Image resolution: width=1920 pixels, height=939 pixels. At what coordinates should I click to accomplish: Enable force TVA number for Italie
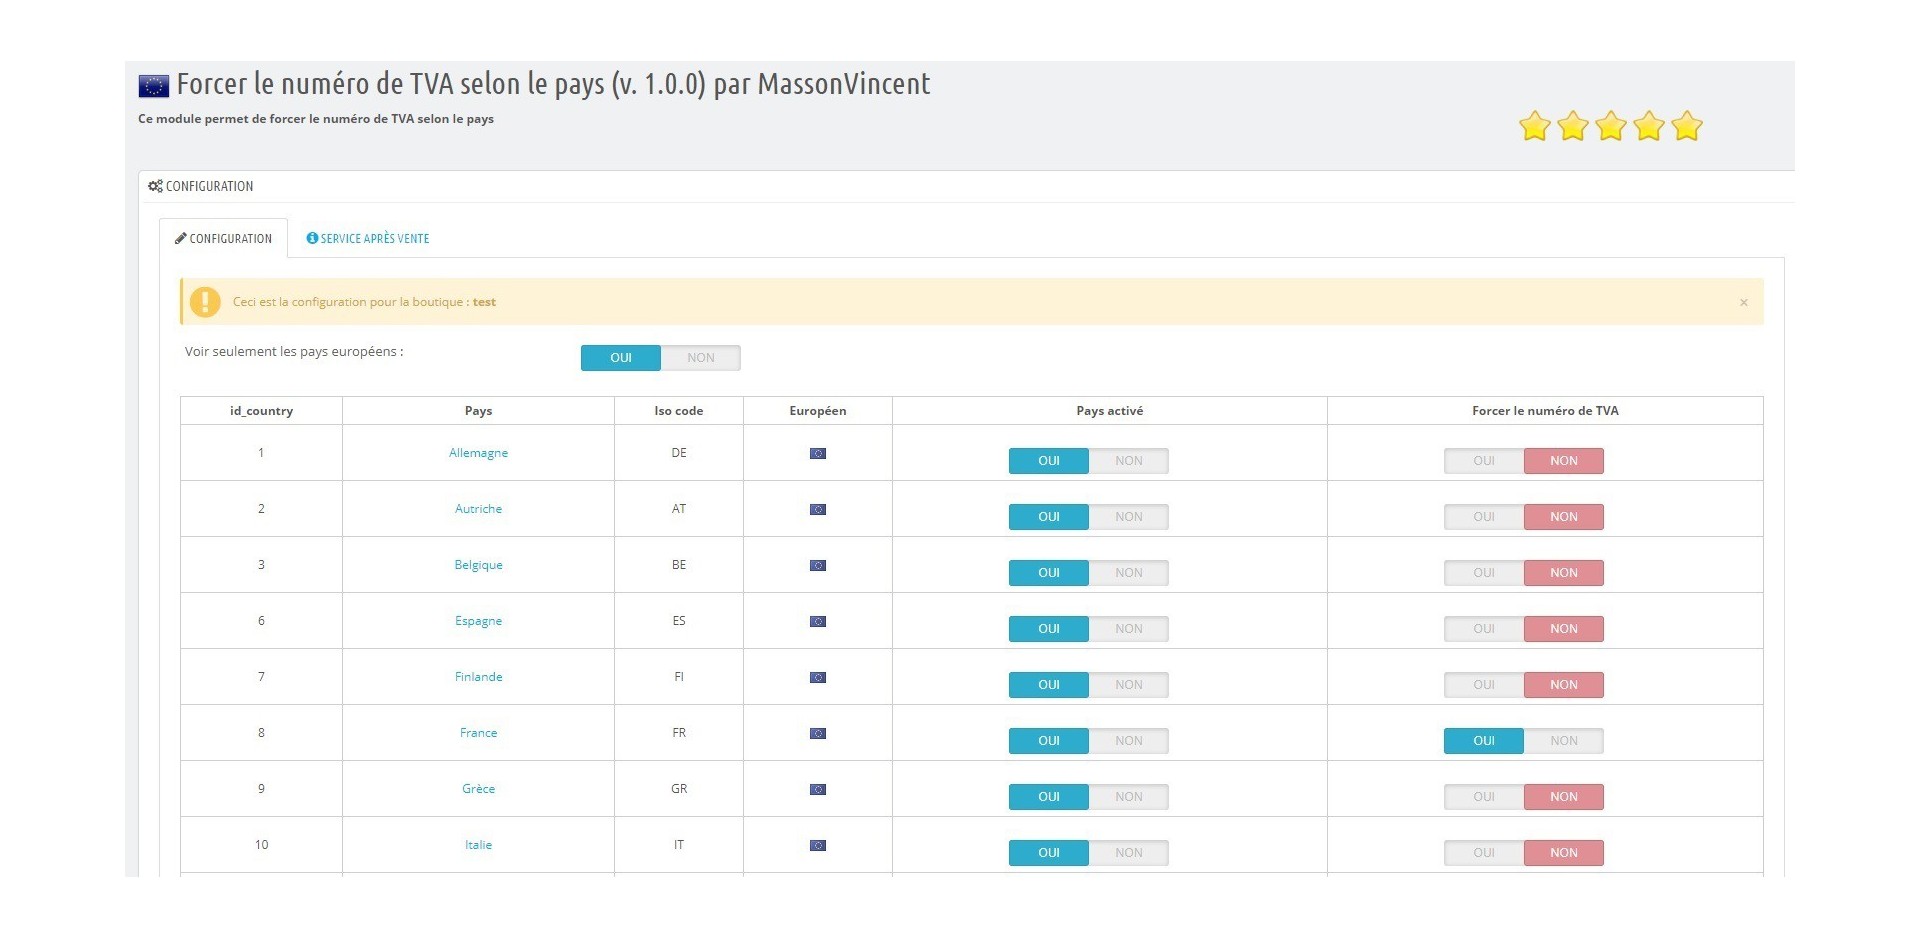pyautogui.click(x=1483, y=853)
